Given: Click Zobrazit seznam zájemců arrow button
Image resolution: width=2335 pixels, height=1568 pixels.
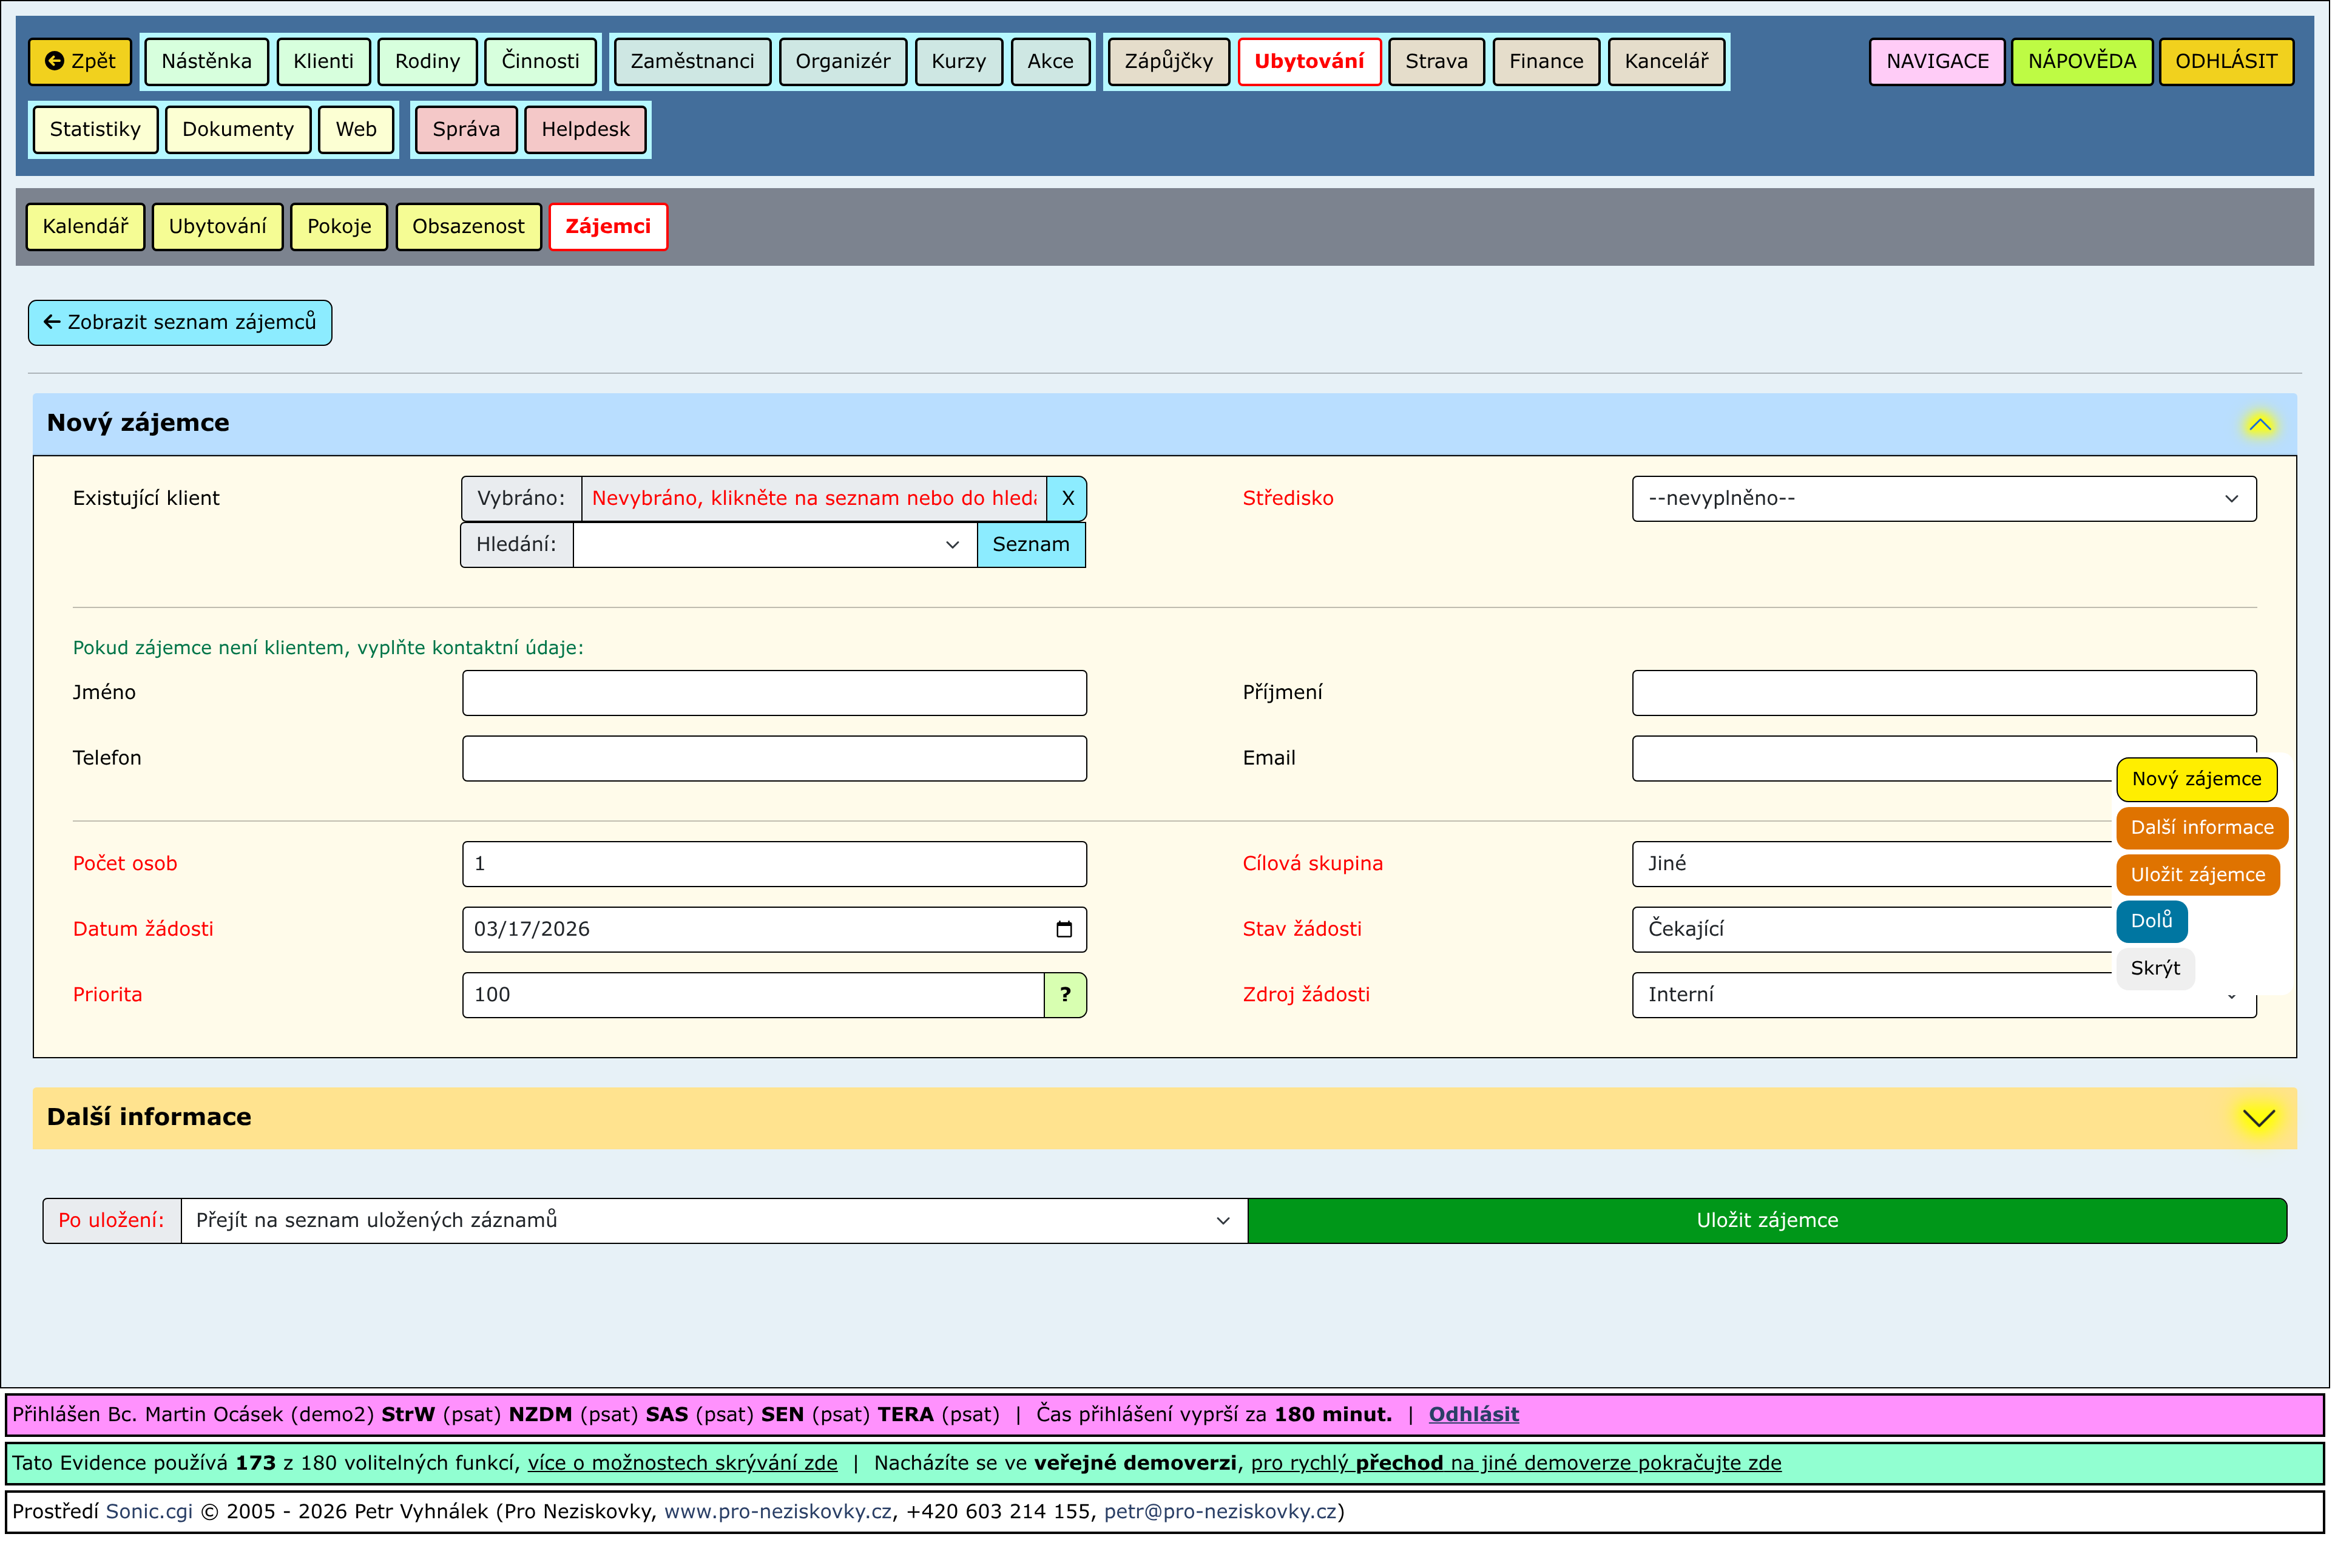Looking at the screenshot, I should [180, 323].
